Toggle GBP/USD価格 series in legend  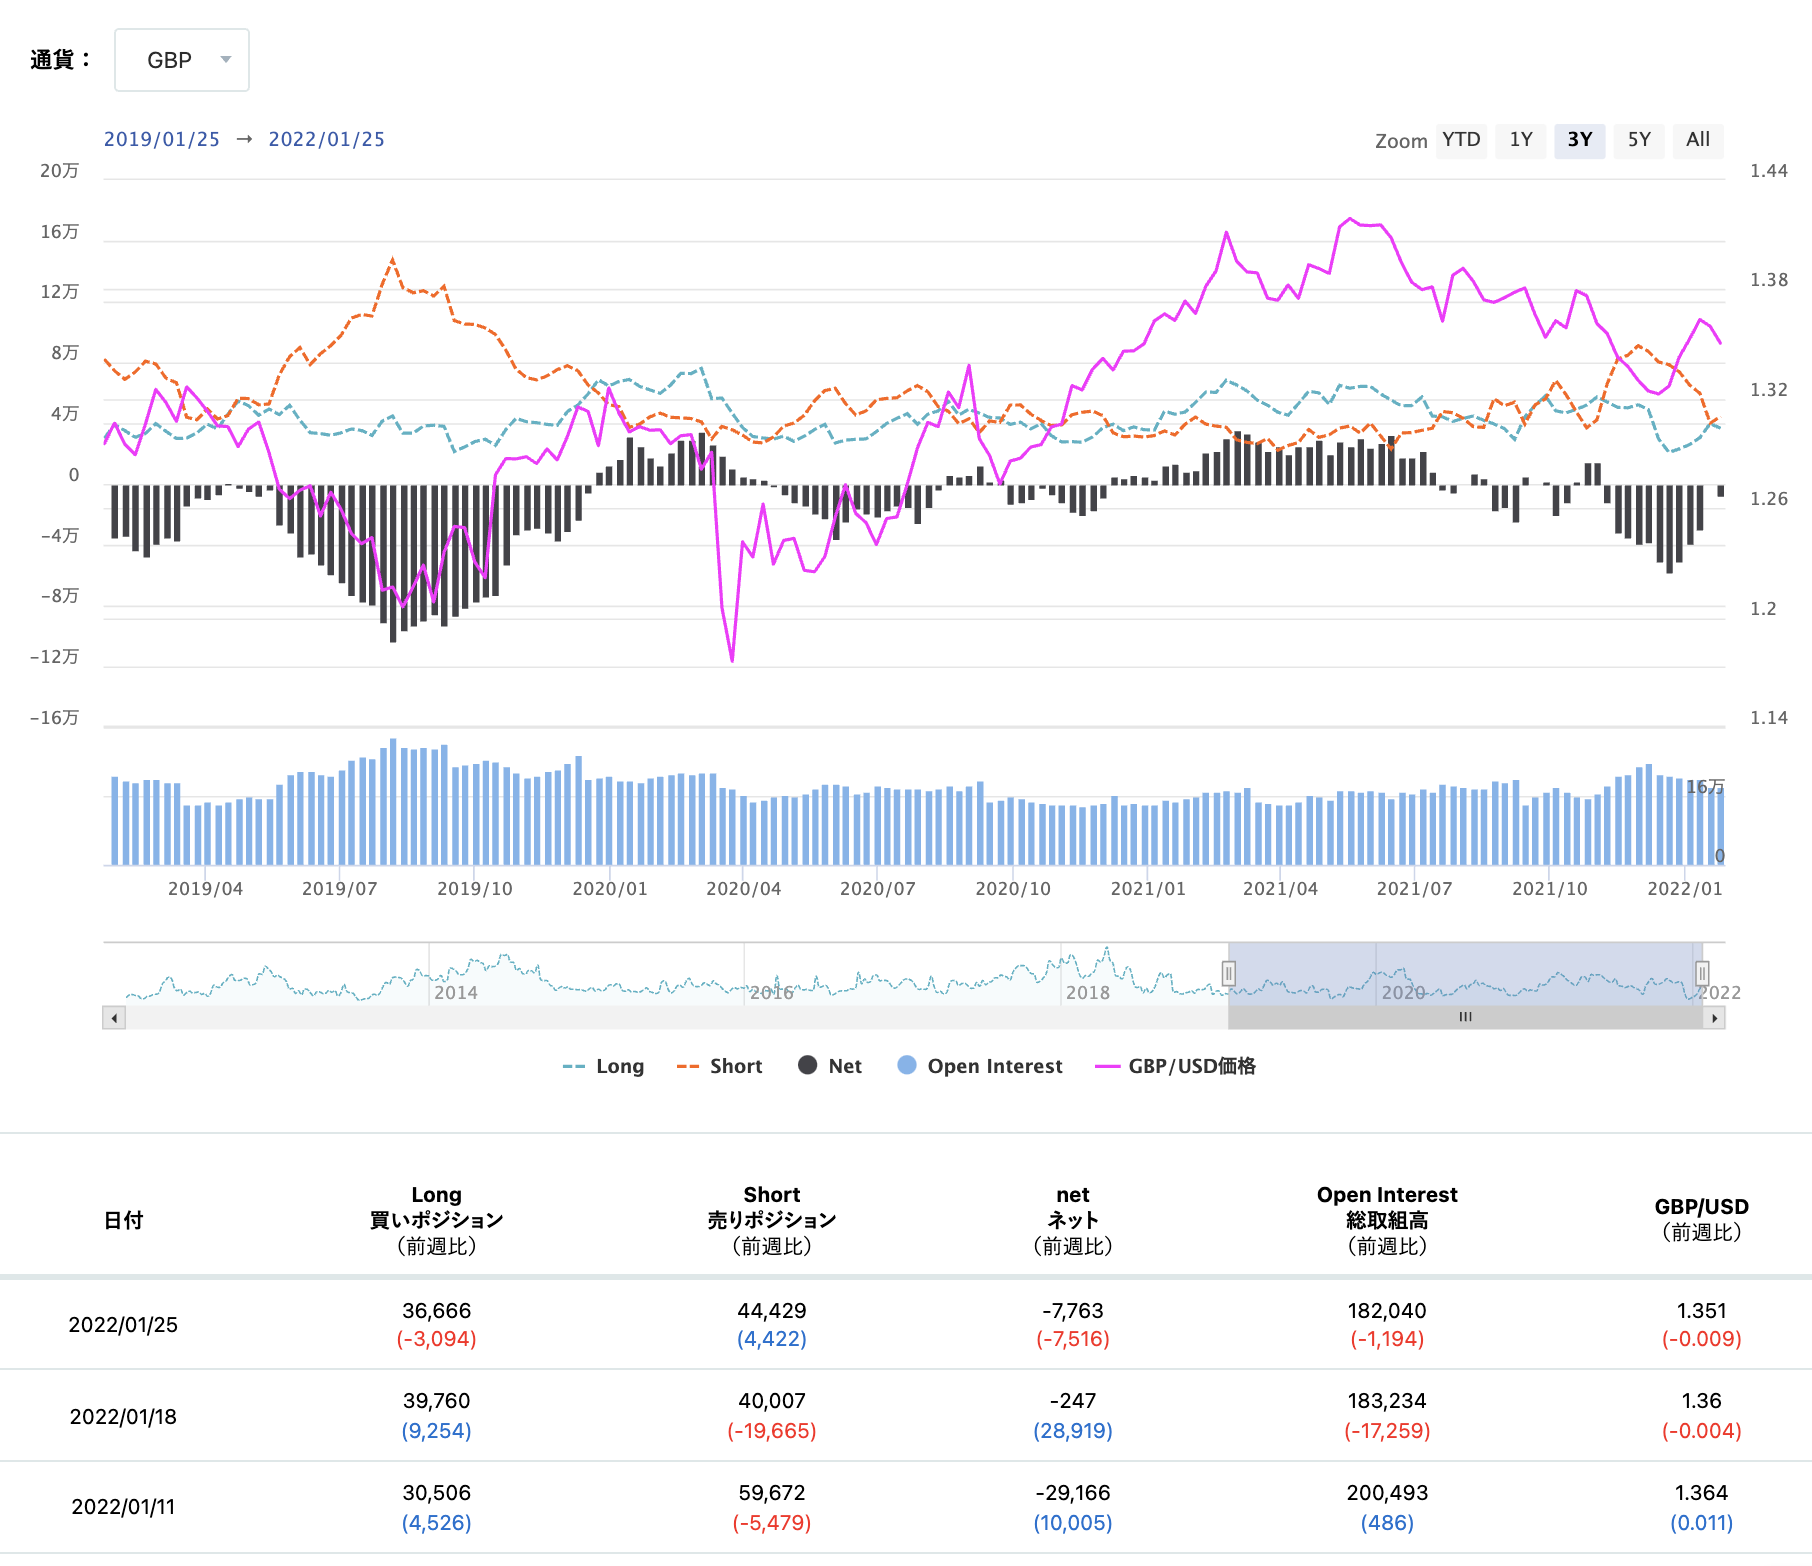[x=1176, y=1066]
